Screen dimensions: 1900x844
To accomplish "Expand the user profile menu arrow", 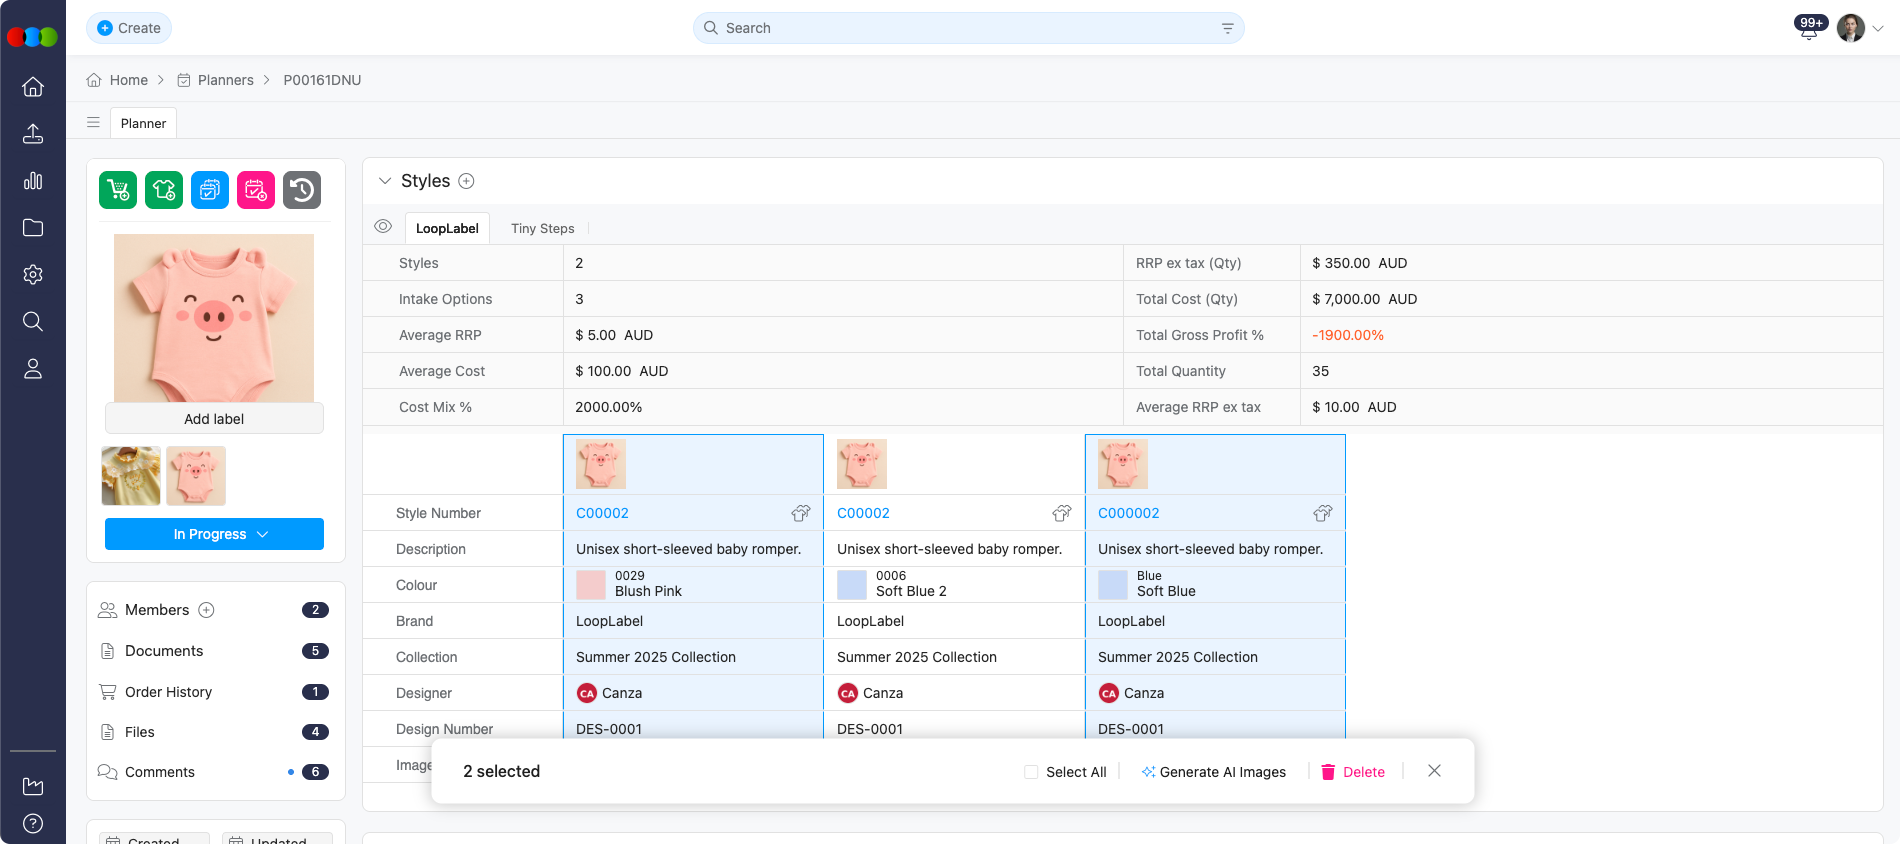I will [1878, 29].
